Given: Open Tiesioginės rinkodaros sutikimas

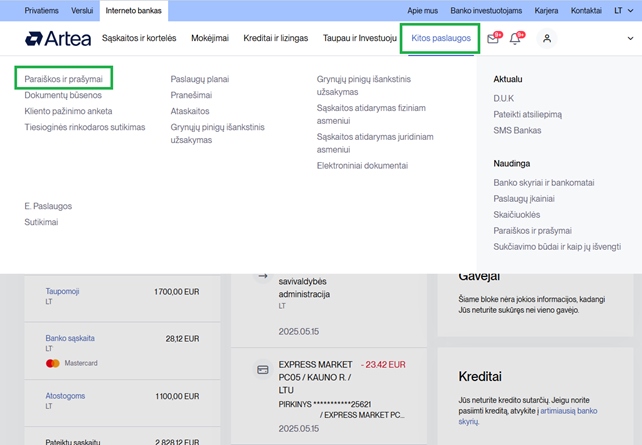Looking at the screenshot, I should point(85,127).
